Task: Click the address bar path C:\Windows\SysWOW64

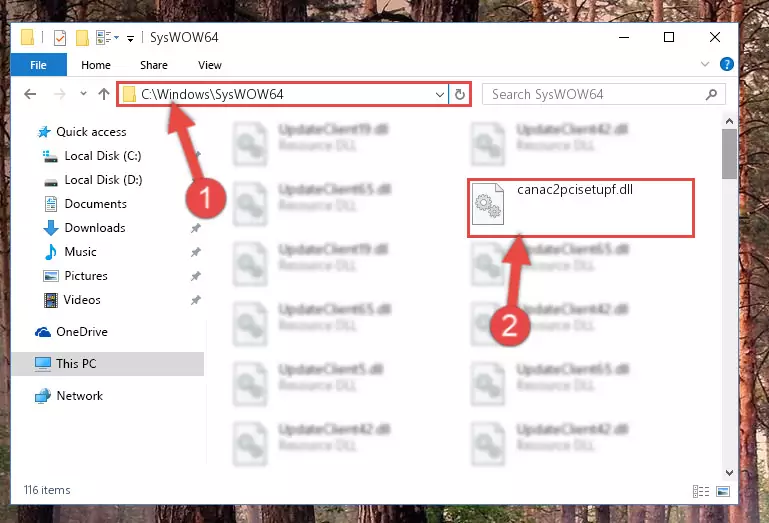Action: [212, 94]
